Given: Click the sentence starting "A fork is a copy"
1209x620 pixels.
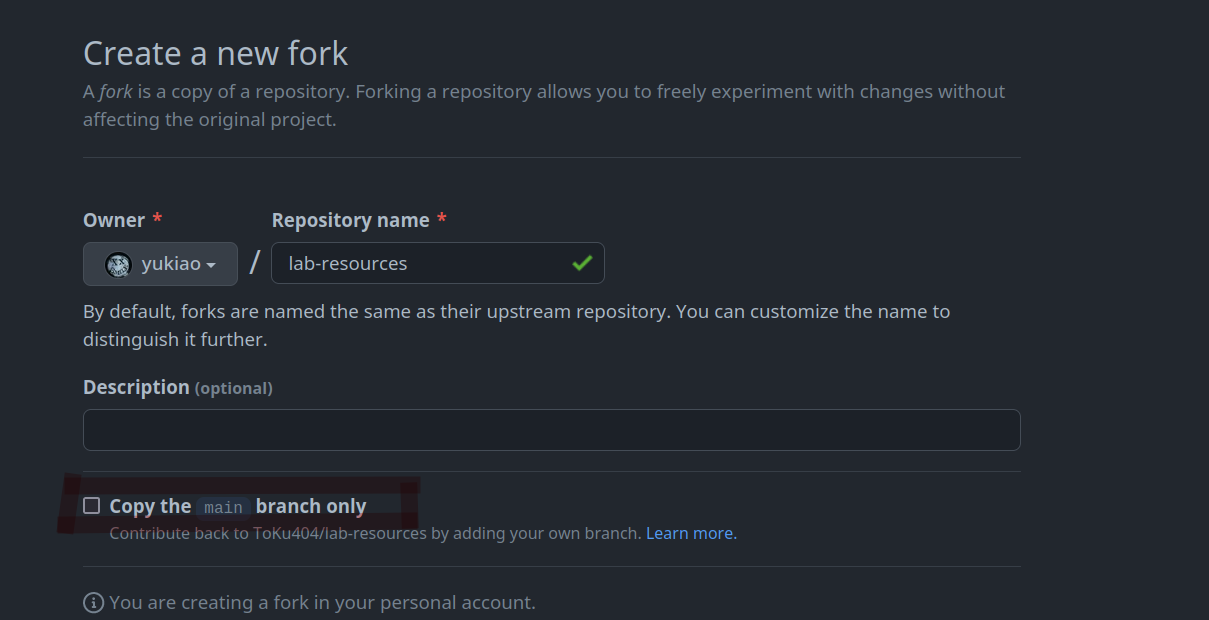Looking at the screenshot, I should click(x=544, y=105).
